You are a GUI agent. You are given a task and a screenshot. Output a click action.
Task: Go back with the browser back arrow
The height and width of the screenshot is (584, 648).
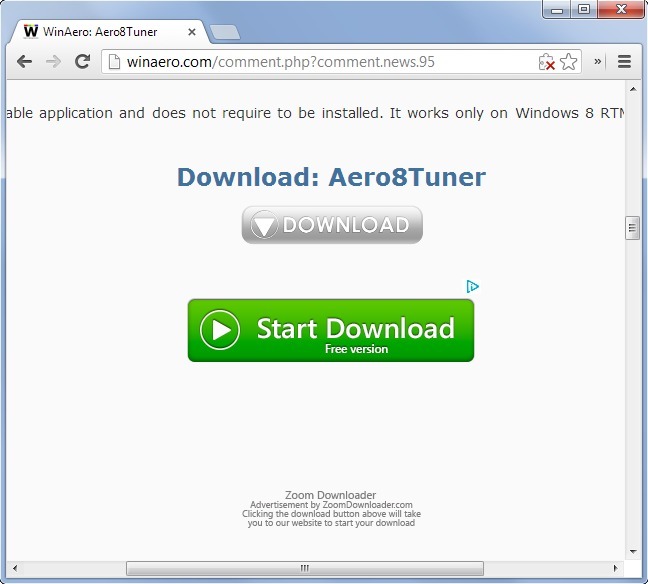(24, 62)
